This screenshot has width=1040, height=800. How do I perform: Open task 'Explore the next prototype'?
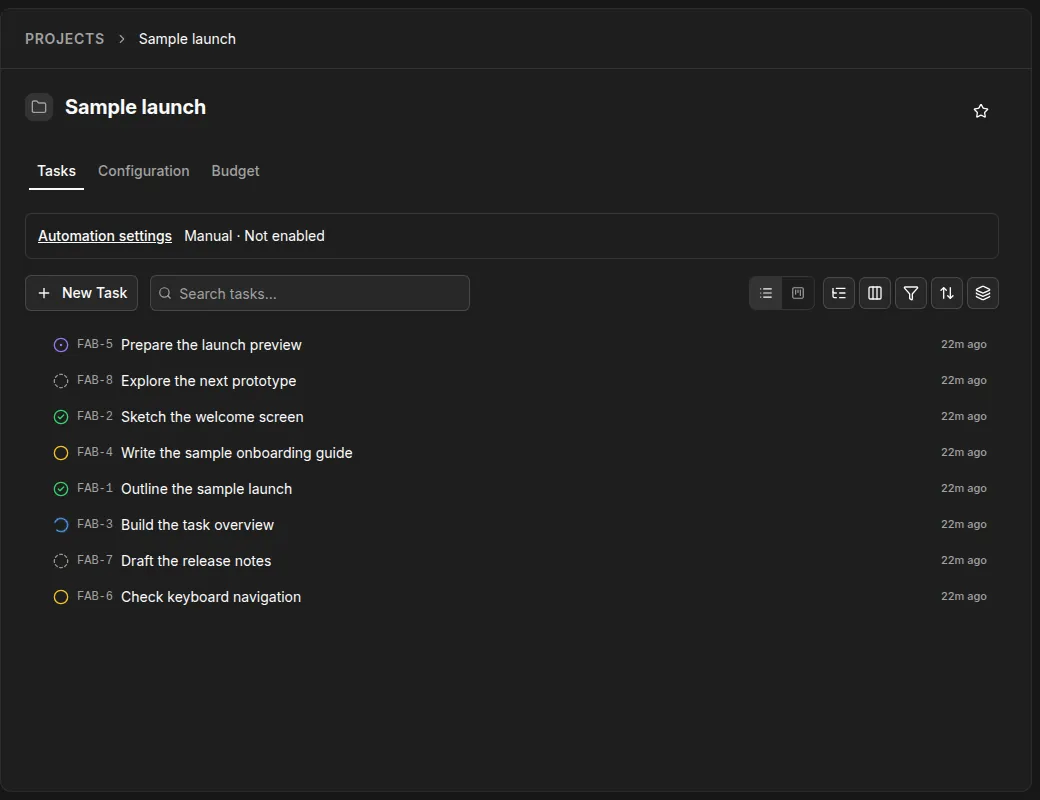point(208,381)
